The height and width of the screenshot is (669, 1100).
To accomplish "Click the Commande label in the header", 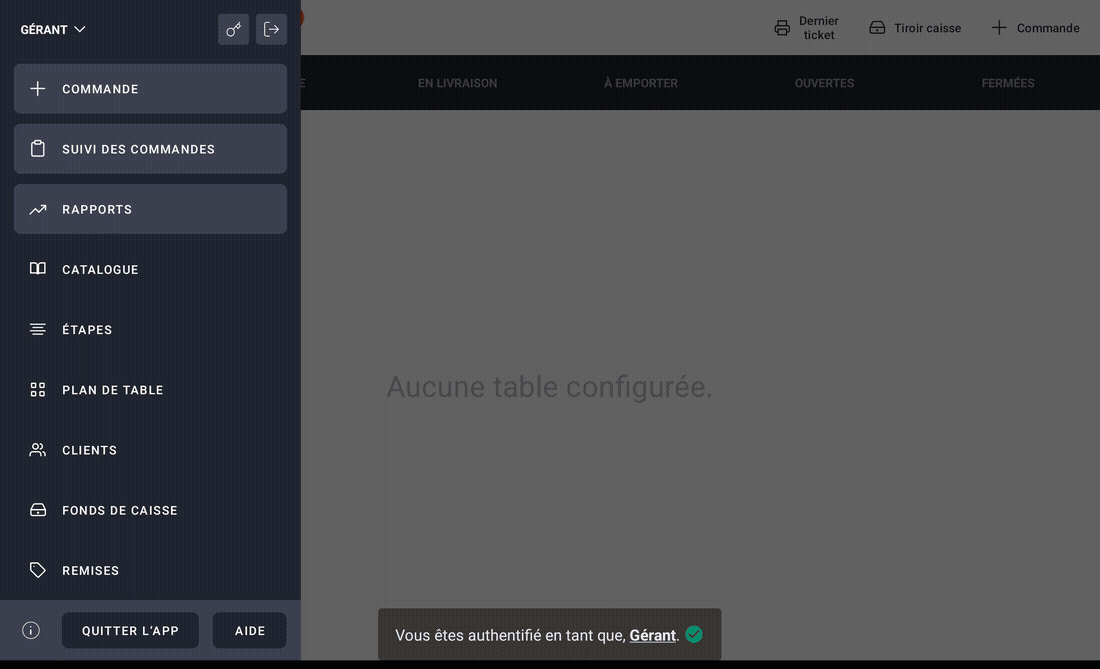I will [x=1048, y=28].
